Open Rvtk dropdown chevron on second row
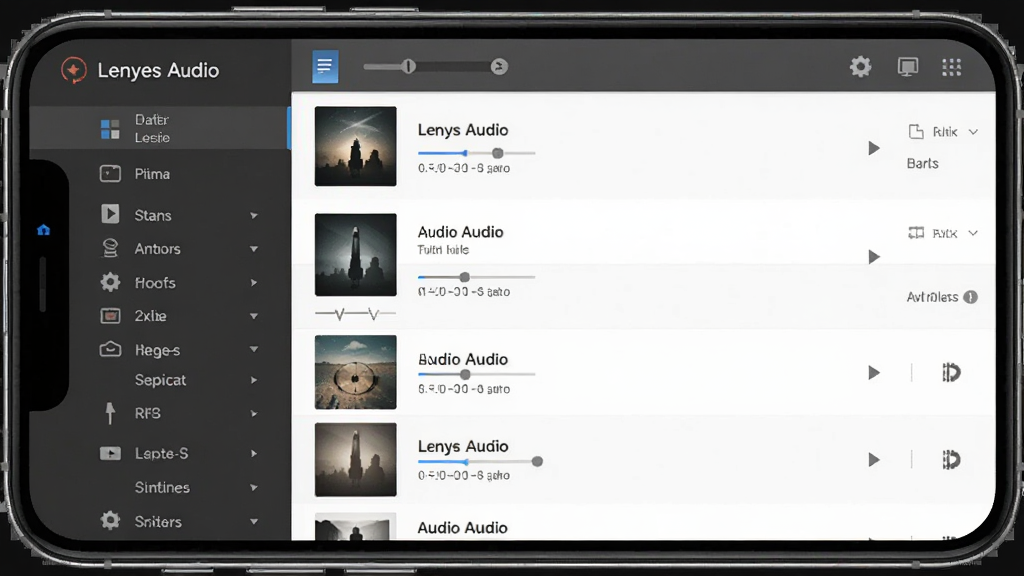This screenshot has height=576, width=1024. click(973, 233)
